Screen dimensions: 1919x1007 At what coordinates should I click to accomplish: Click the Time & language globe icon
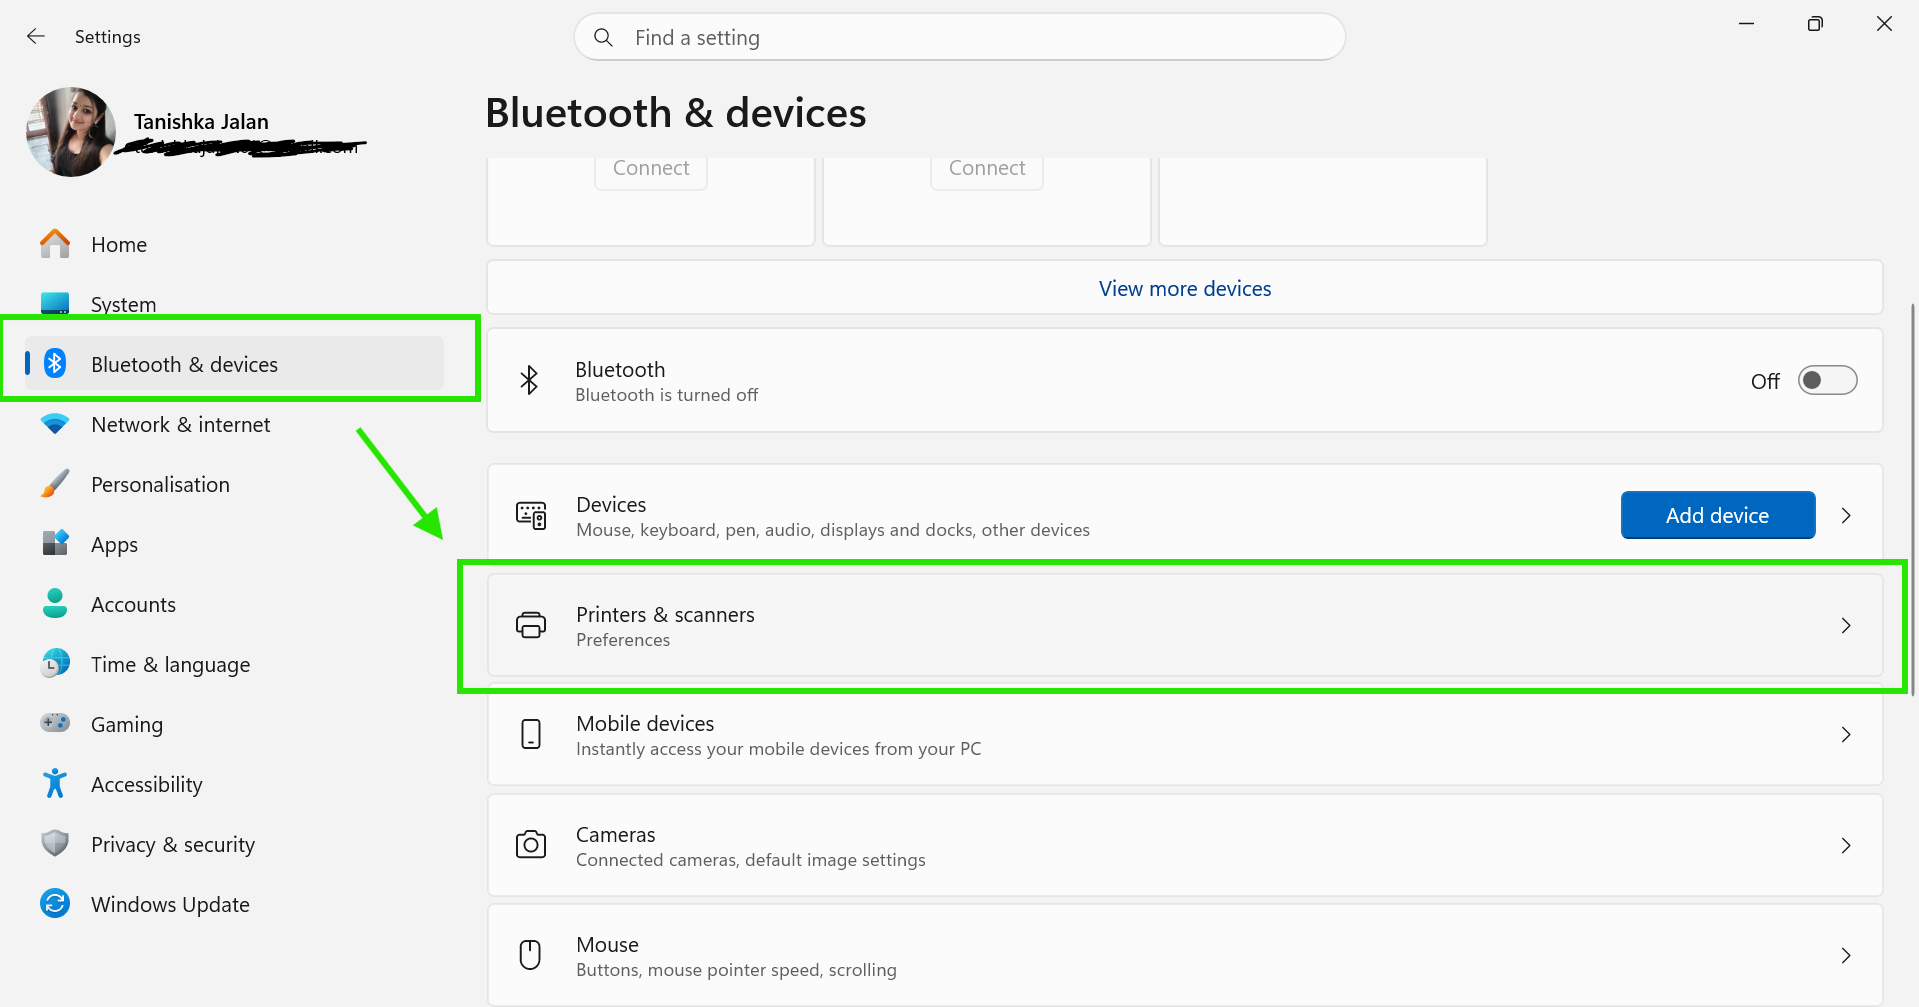click(x=55, y=663)
